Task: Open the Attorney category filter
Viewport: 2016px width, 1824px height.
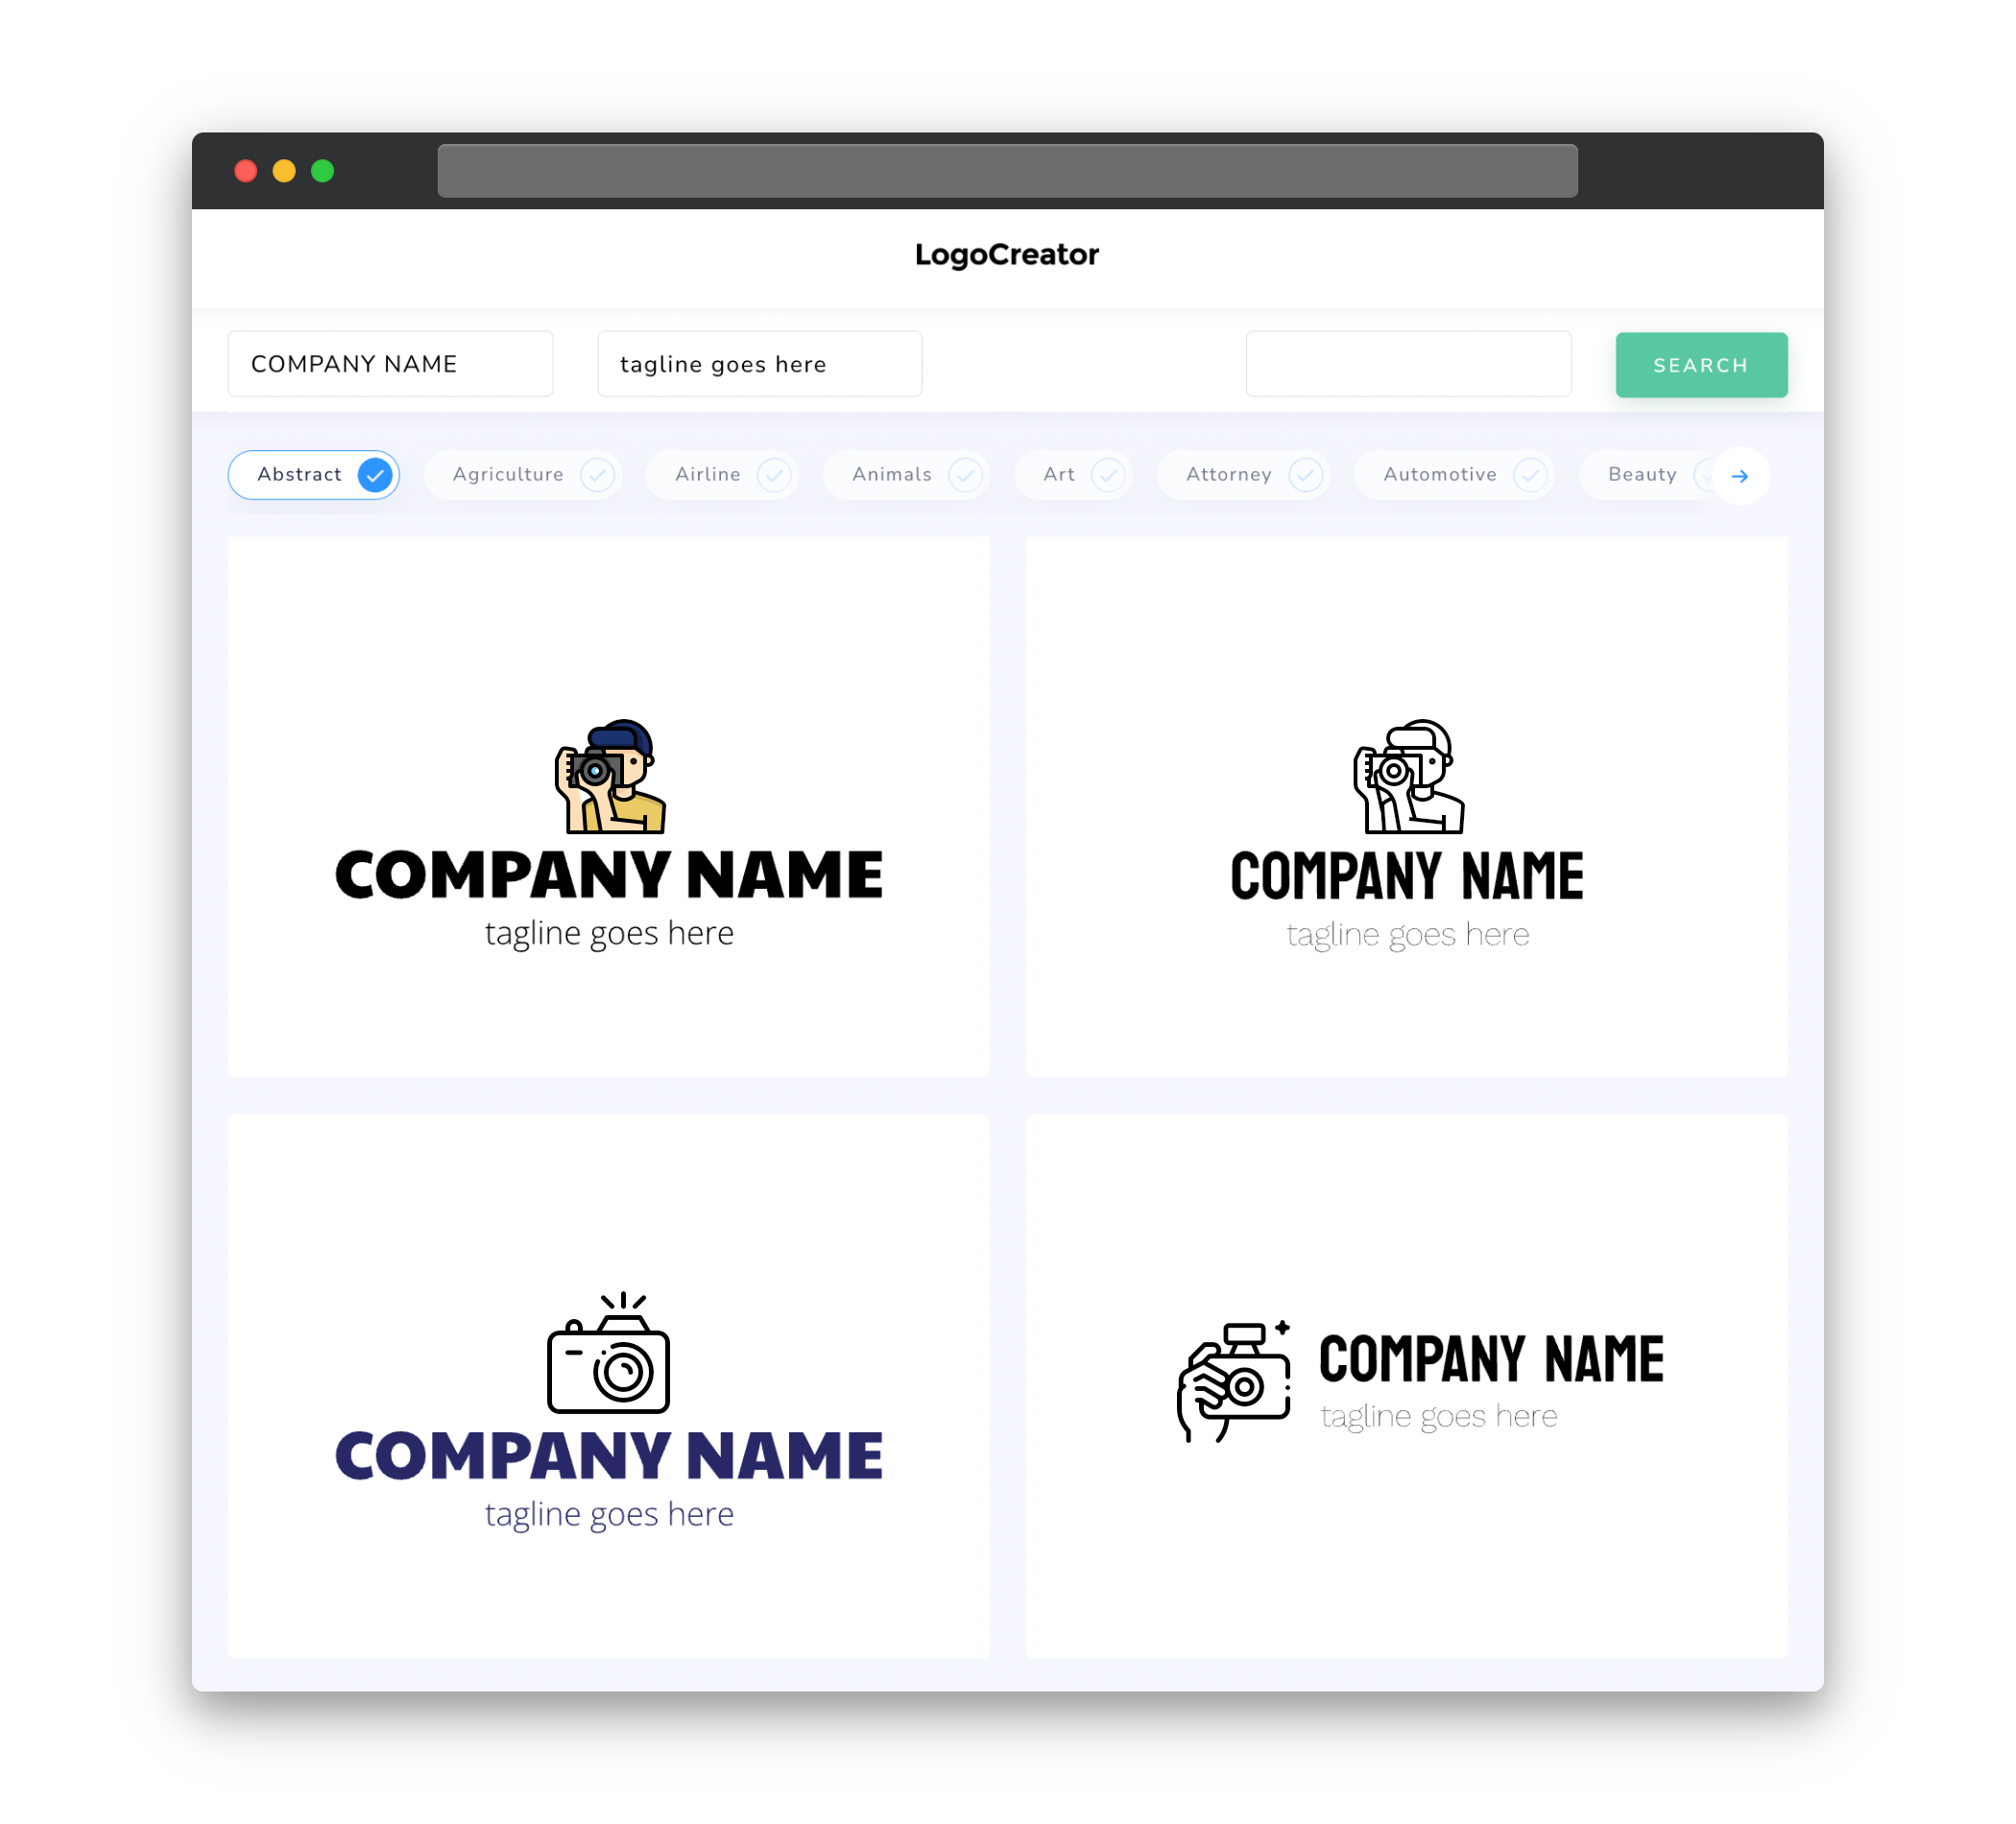Action: 1247,474
